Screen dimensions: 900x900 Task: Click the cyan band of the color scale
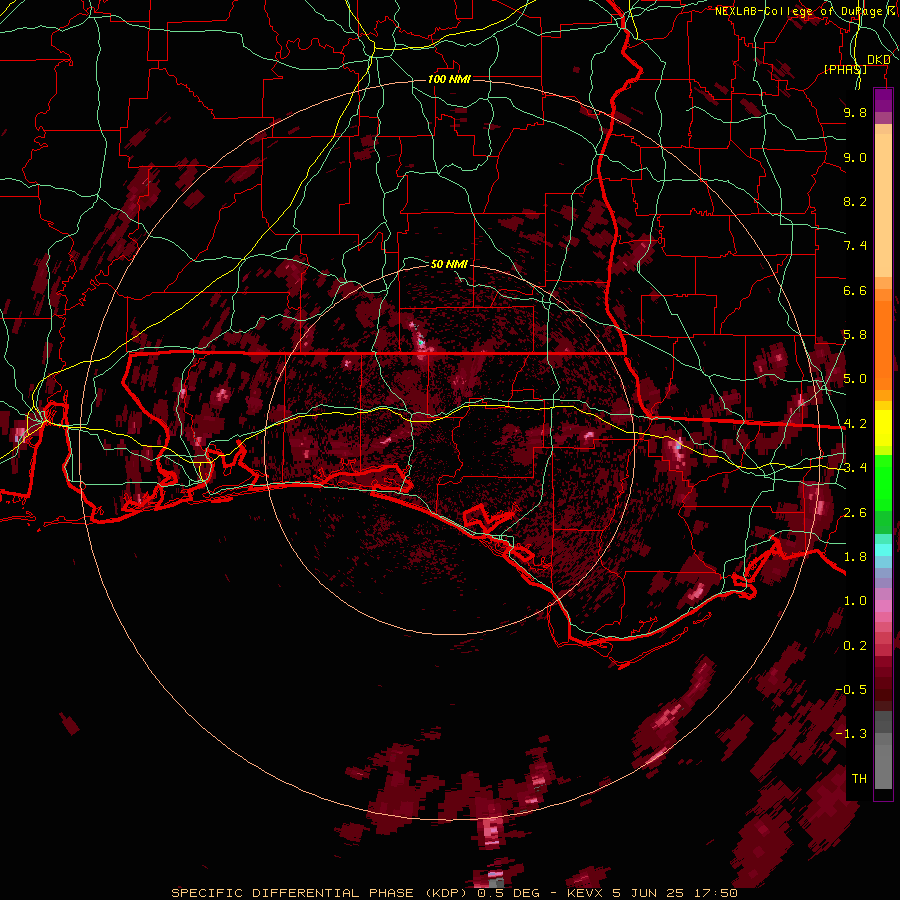[x=883, y=551]
